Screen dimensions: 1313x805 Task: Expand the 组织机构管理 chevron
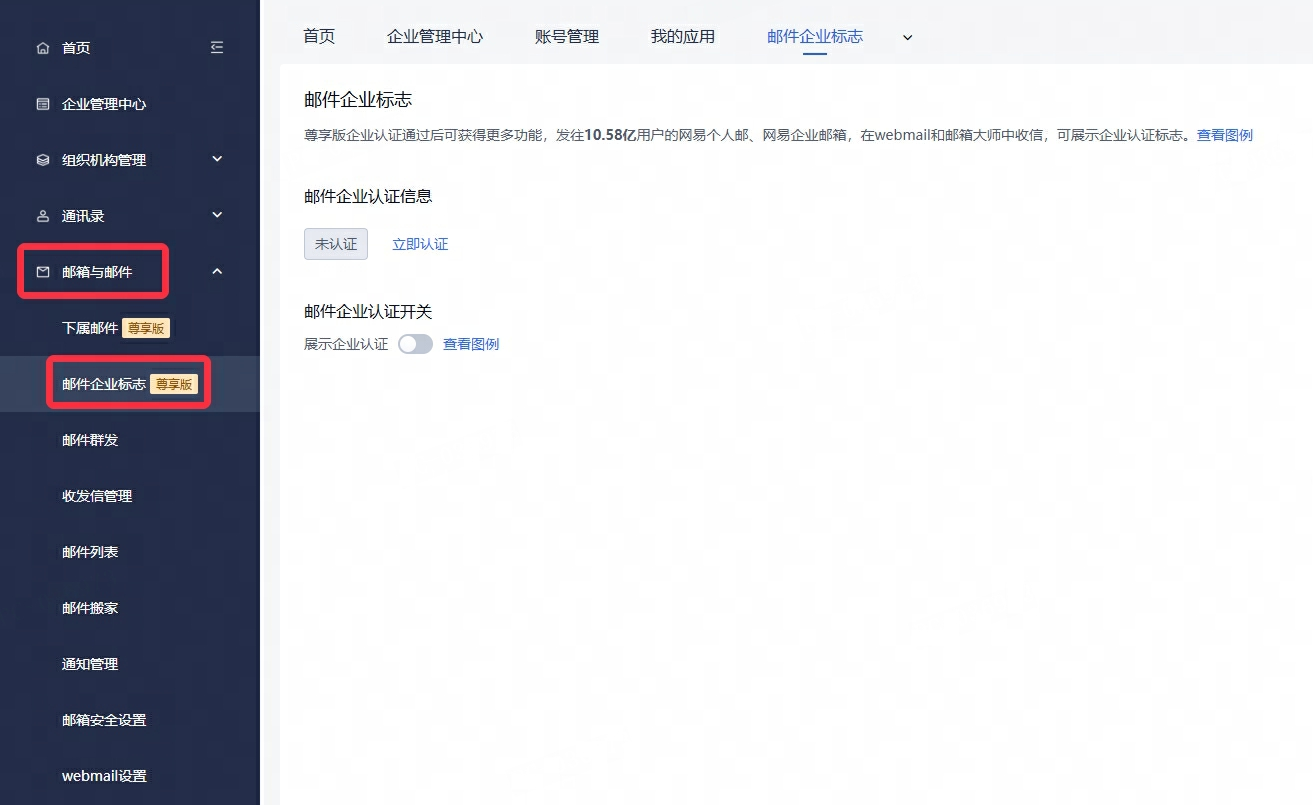coord(217,159)
